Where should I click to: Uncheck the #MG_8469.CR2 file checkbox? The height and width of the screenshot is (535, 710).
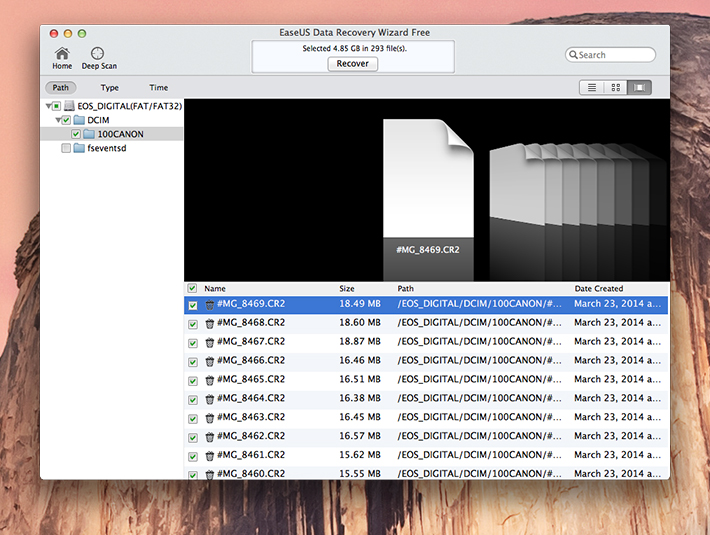point(193,305)
